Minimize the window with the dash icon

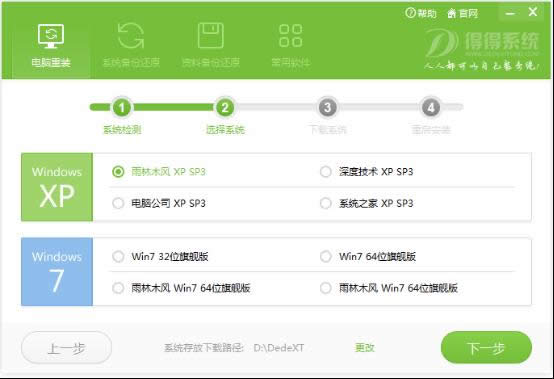point(510,13)
